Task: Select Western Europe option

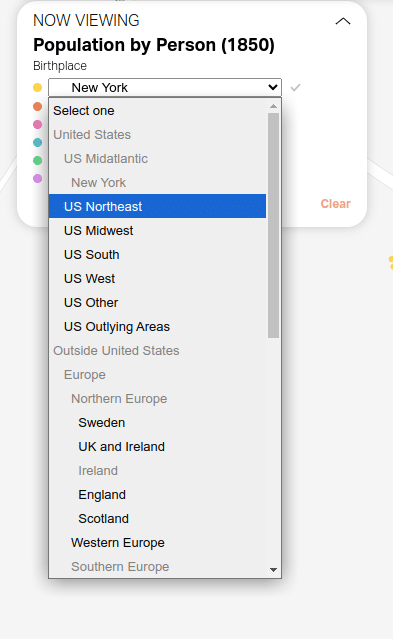Action: coord(157,543)
